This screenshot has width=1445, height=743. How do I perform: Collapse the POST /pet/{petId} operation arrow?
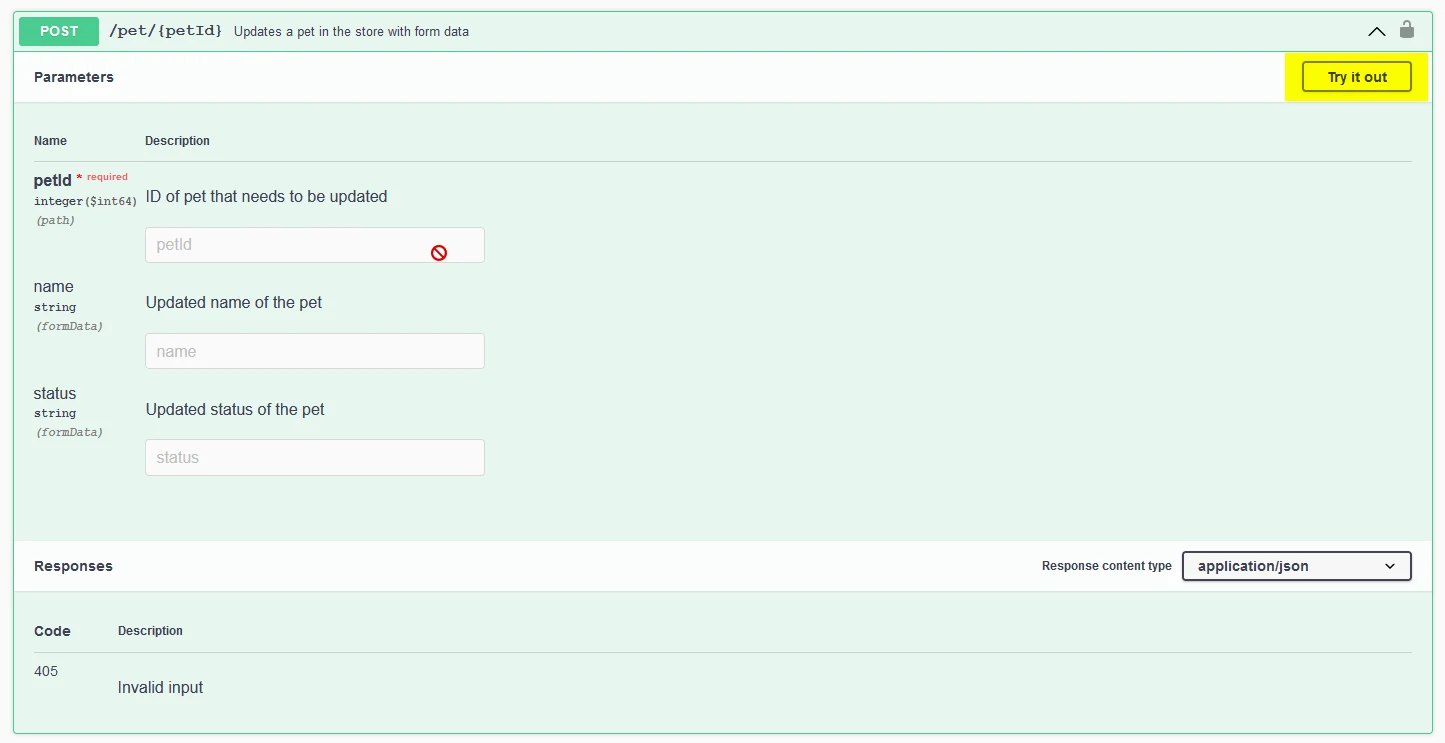click(1377, 31)
